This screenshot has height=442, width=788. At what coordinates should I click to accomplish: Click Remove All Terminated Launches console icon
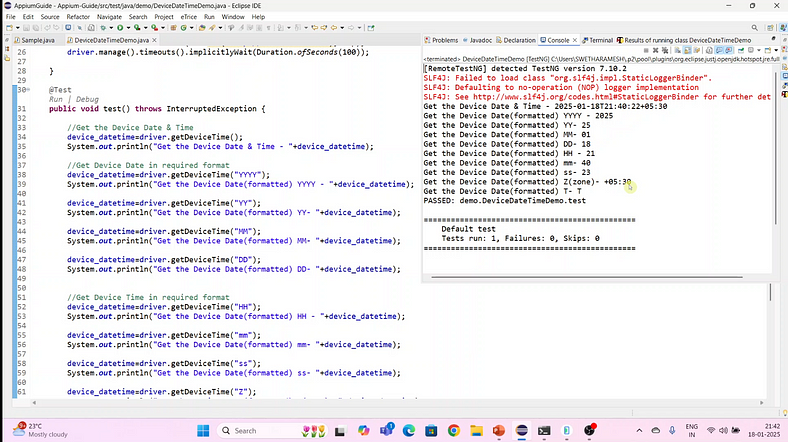[x=665, y=50]
